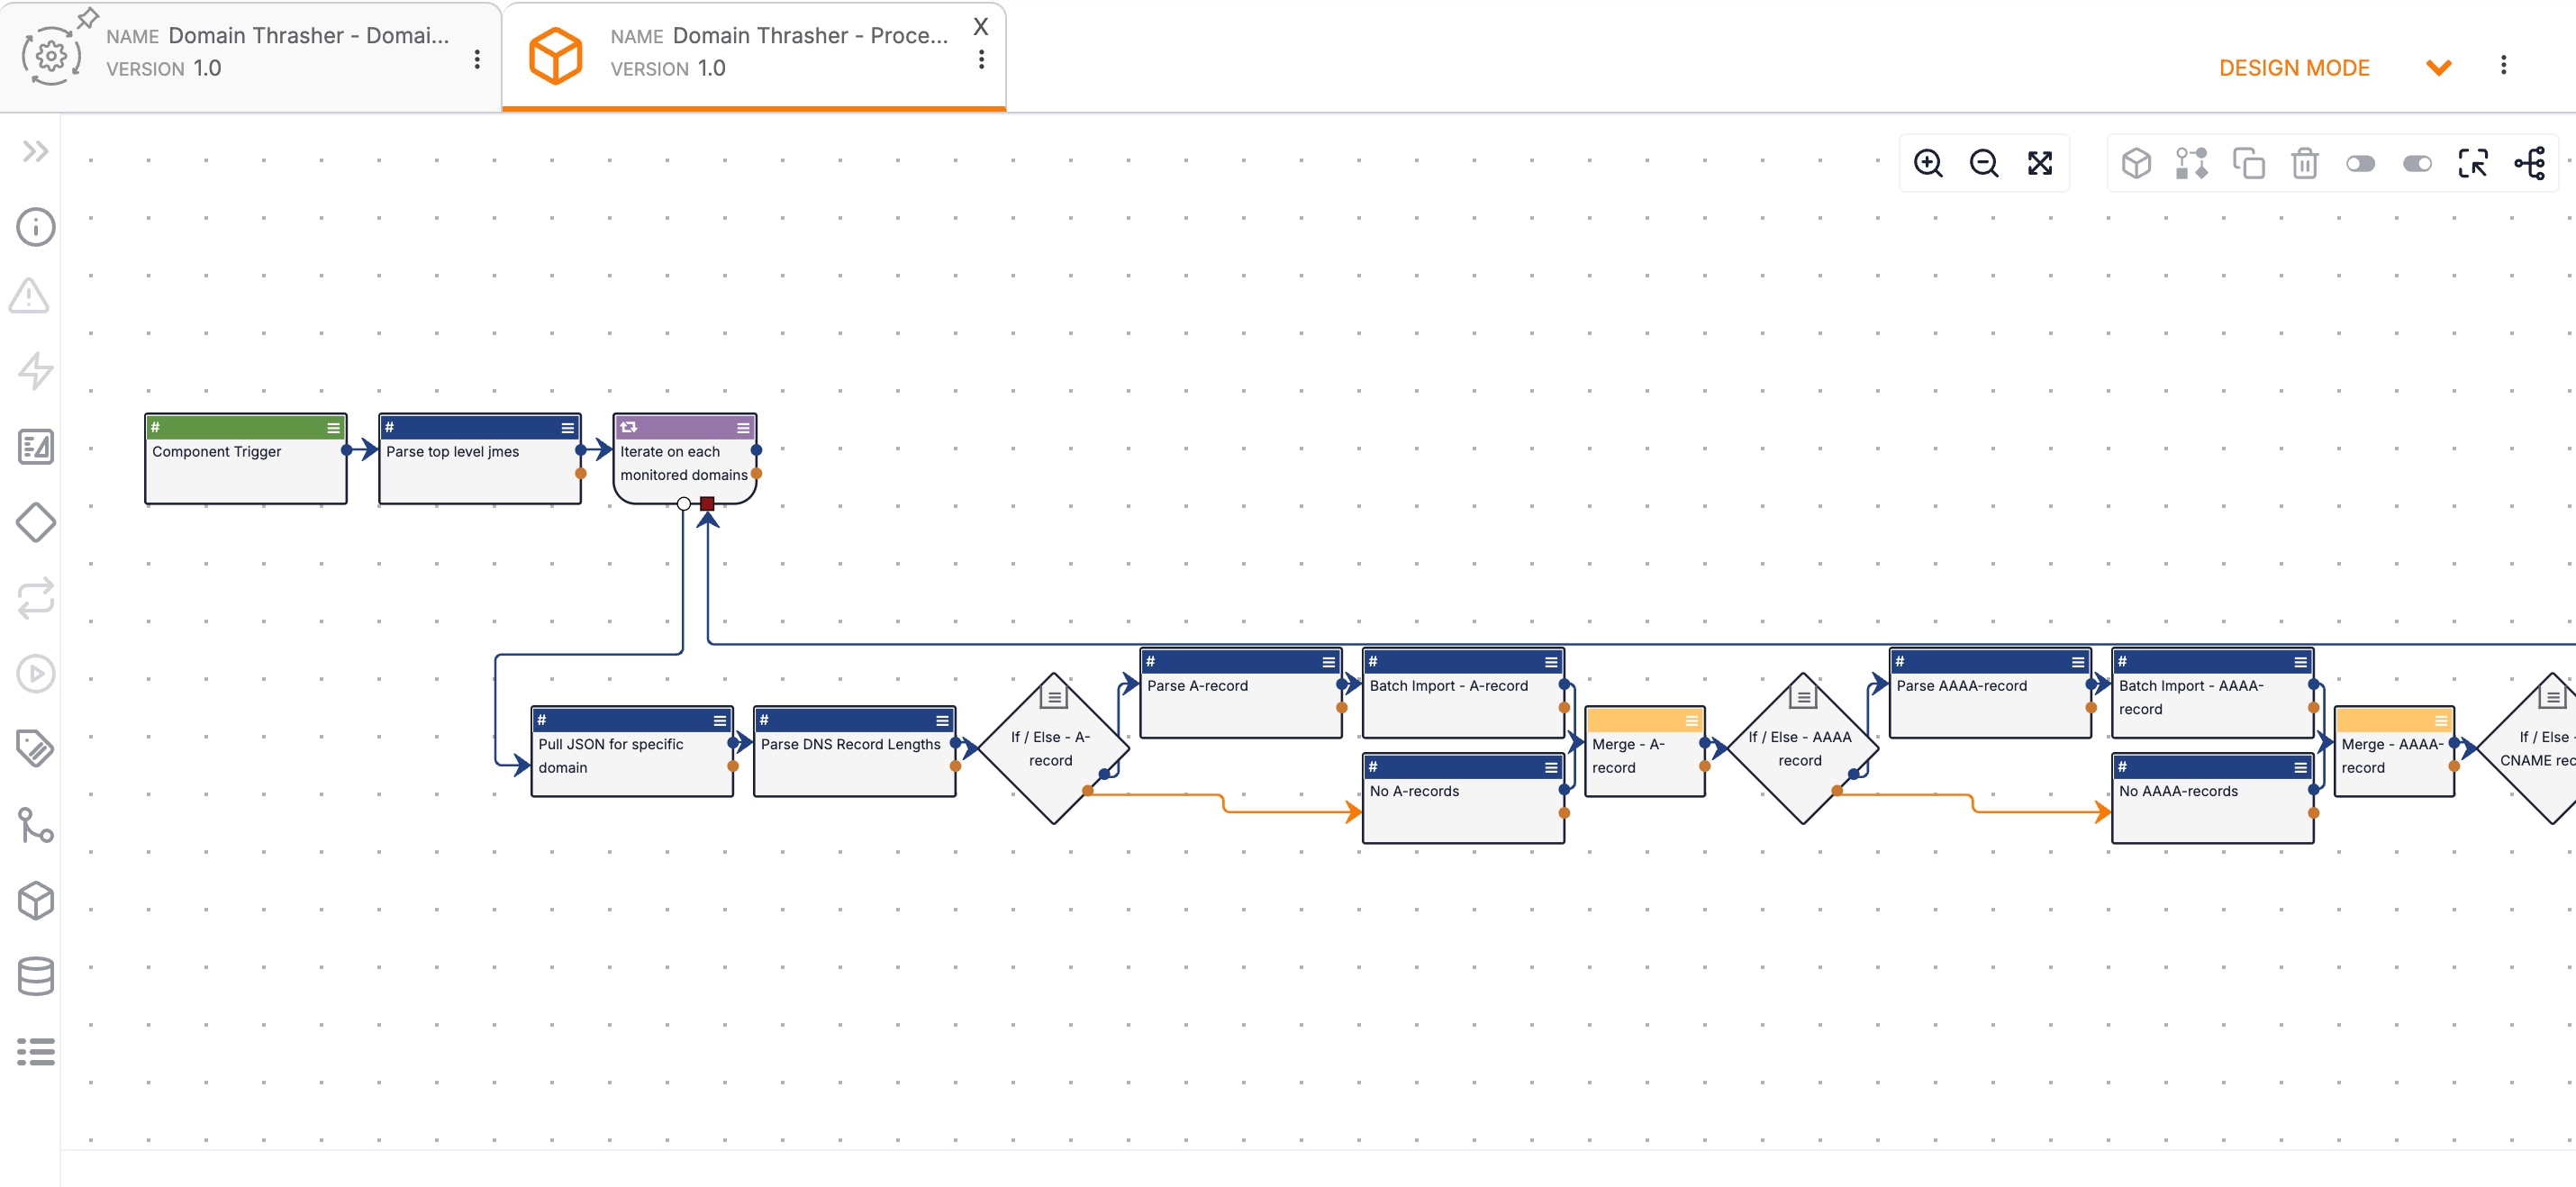Image resolution: width=2576 pixels, height=1187 pixels.
Task: Click the pin icon on first tab
Action: tap(88, 18)
